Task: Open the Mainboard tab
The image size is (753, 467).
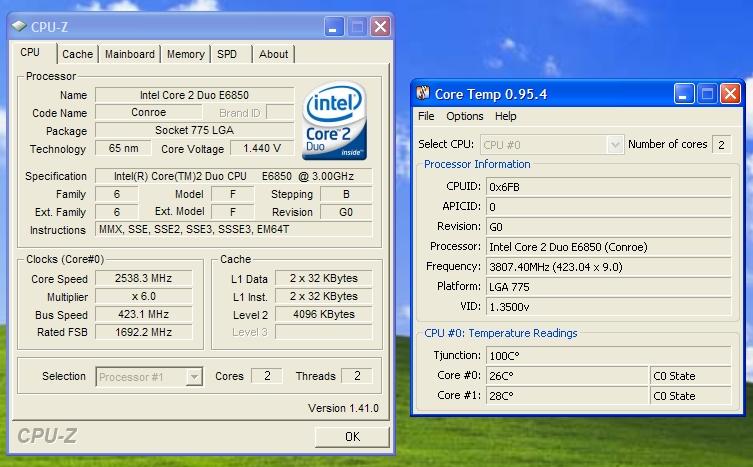Action: (x=130, y=54)
